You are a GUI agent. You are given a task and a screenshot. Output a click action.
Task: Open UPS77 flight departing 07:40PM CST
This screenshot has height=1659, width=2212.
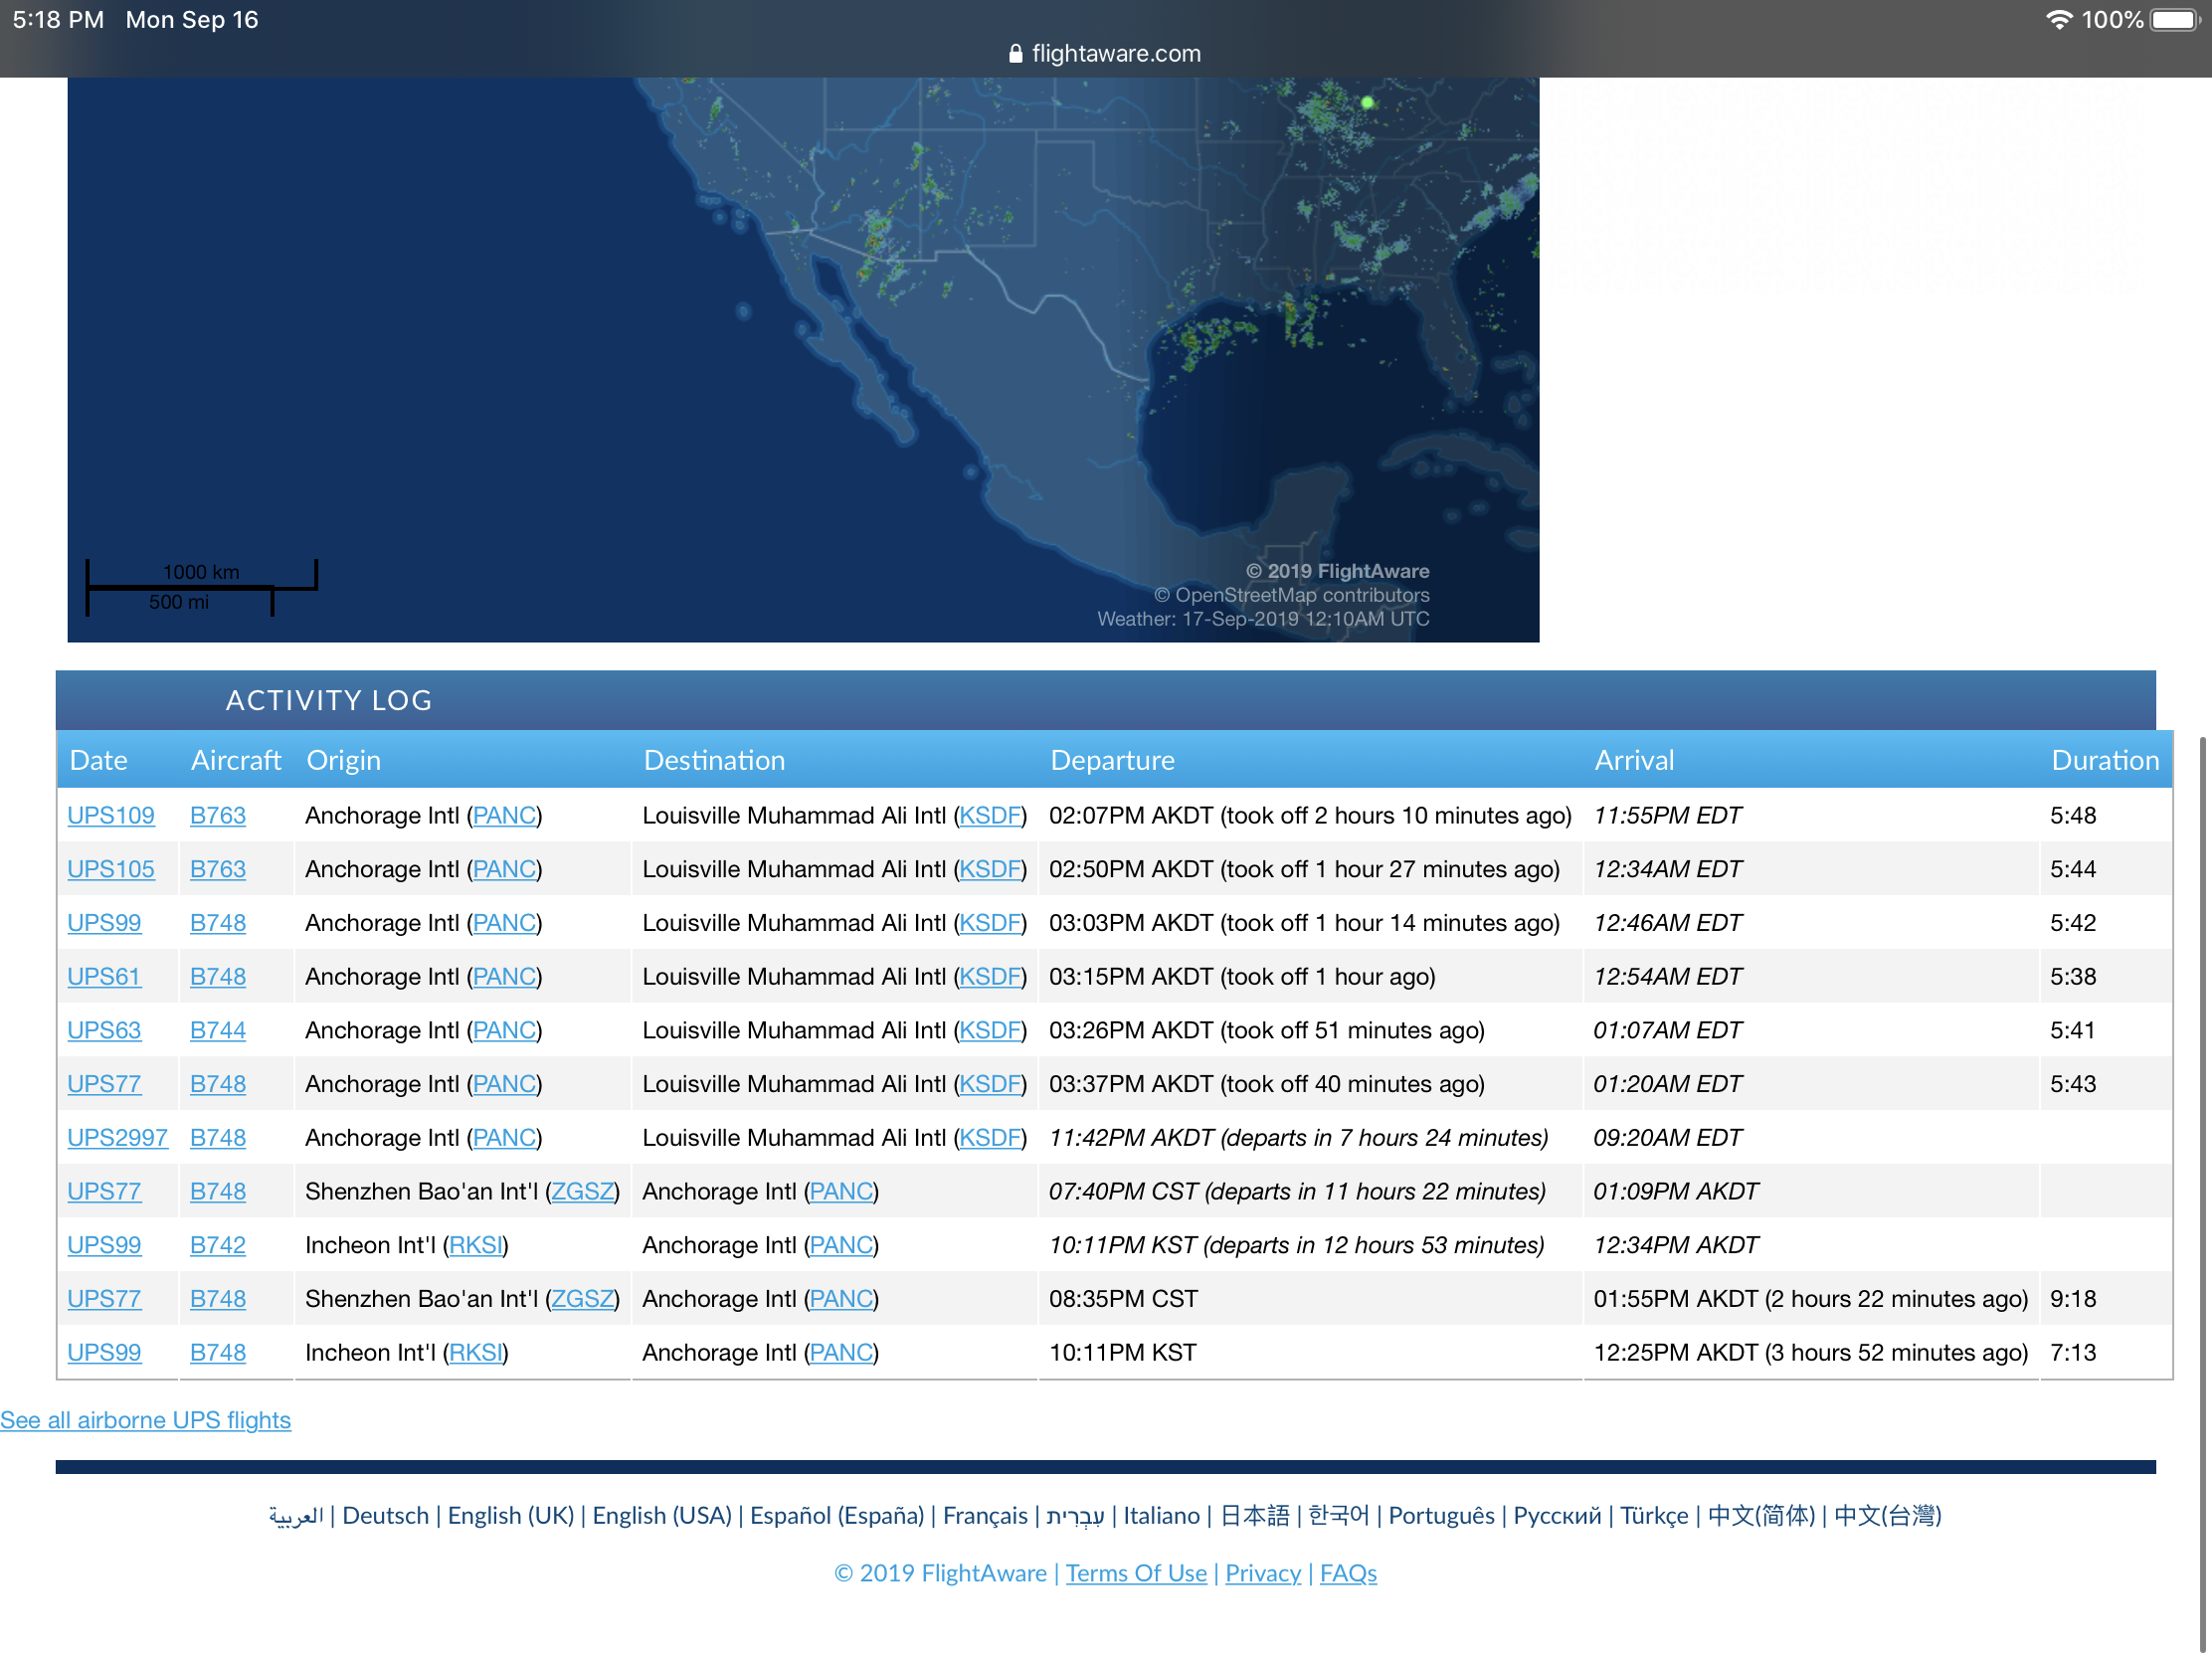click(x=104, y=1192)
